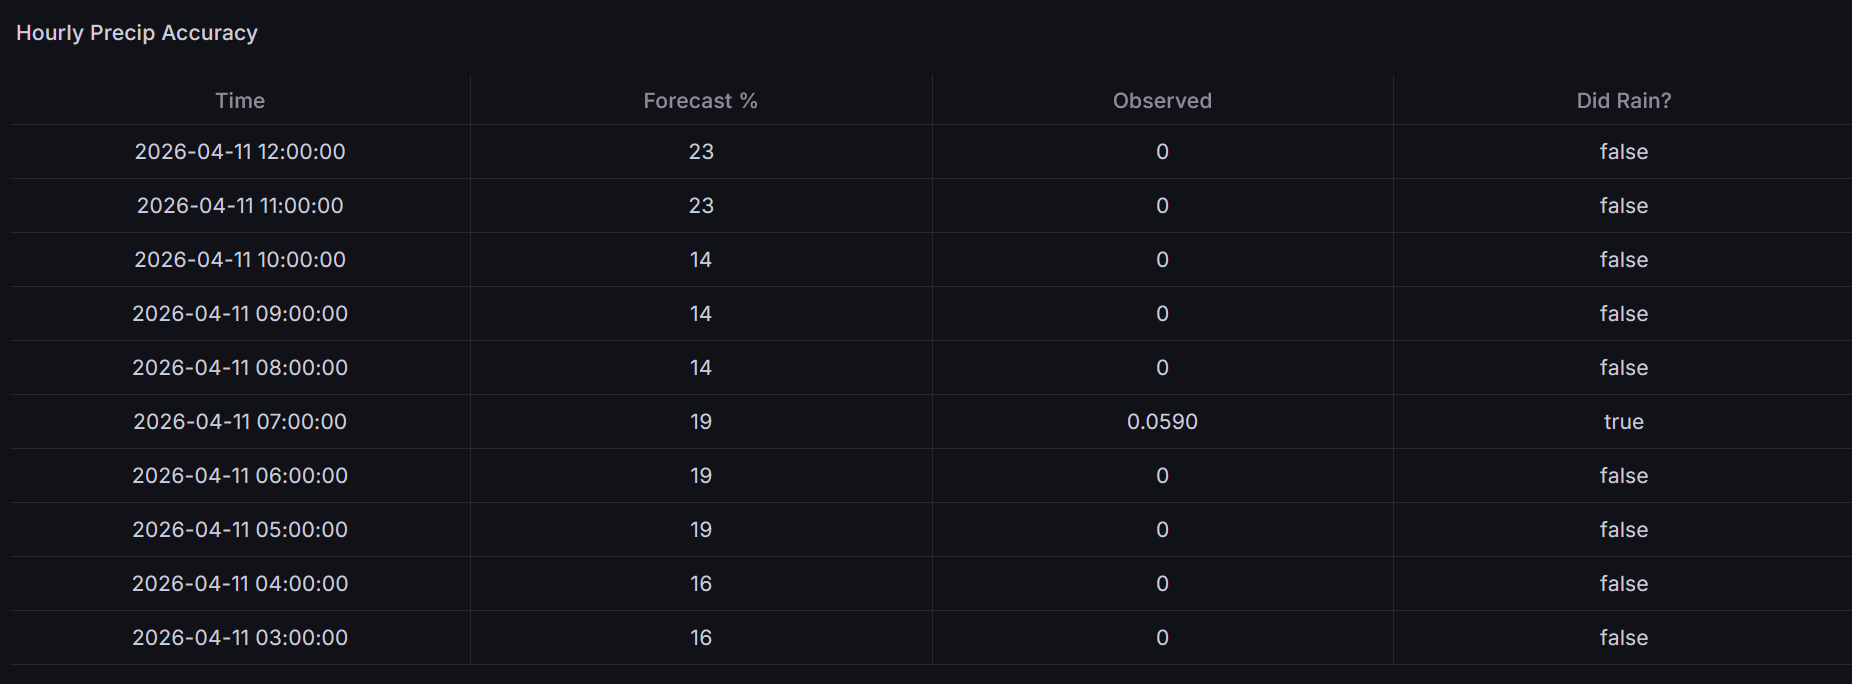This screenshot has height=684, width=1852.
Task: Sort by the Observed column header
Action: tap(1162, 101)
